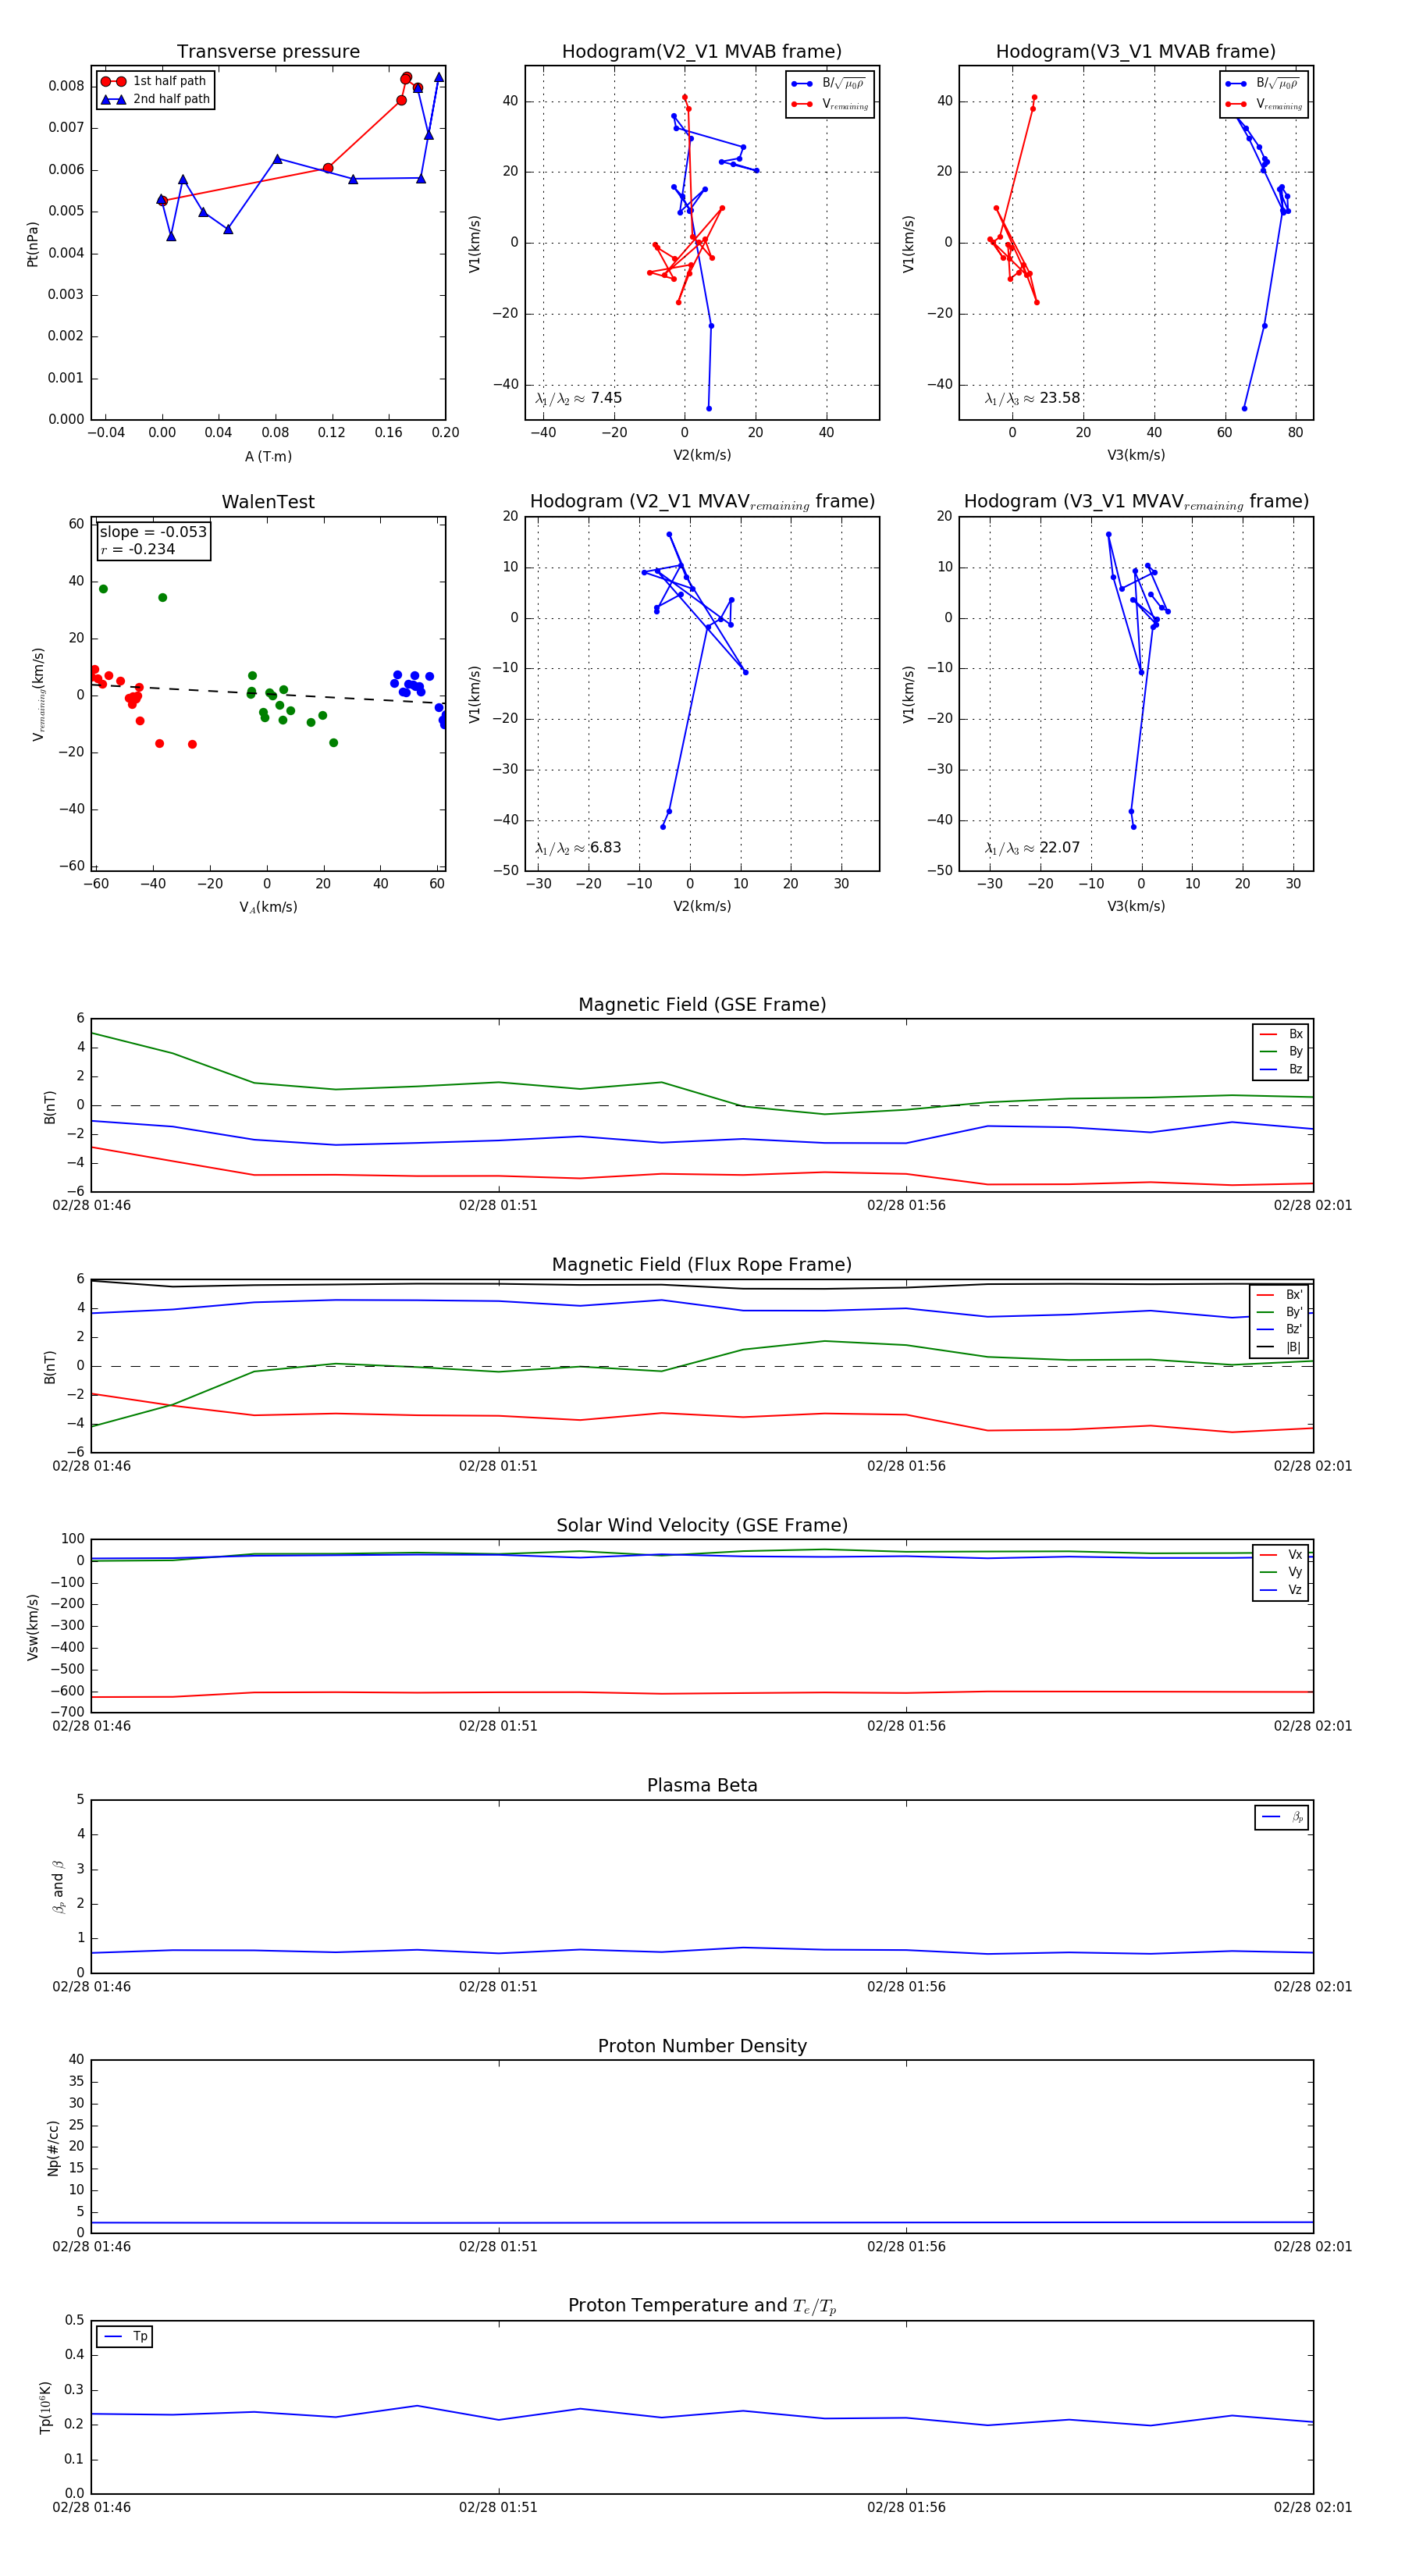Click 'Hodogram (V3_V1 MVAV remaining frame)' title
Screen dimensions: 1405x2576
(x=1136, y=501)
